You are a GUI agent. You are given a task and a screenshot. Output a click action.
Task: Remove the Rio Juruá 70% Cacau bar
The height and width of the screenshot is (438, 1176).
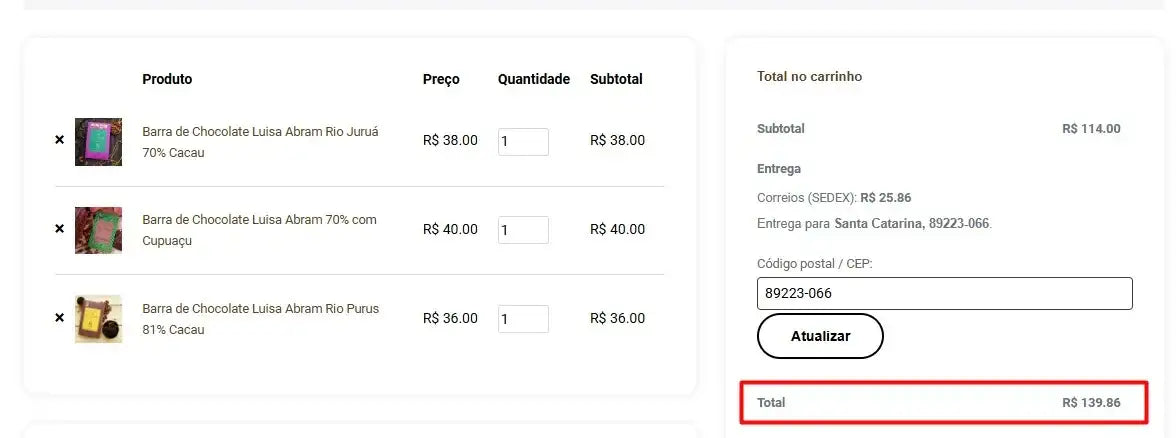click(59, 141)
